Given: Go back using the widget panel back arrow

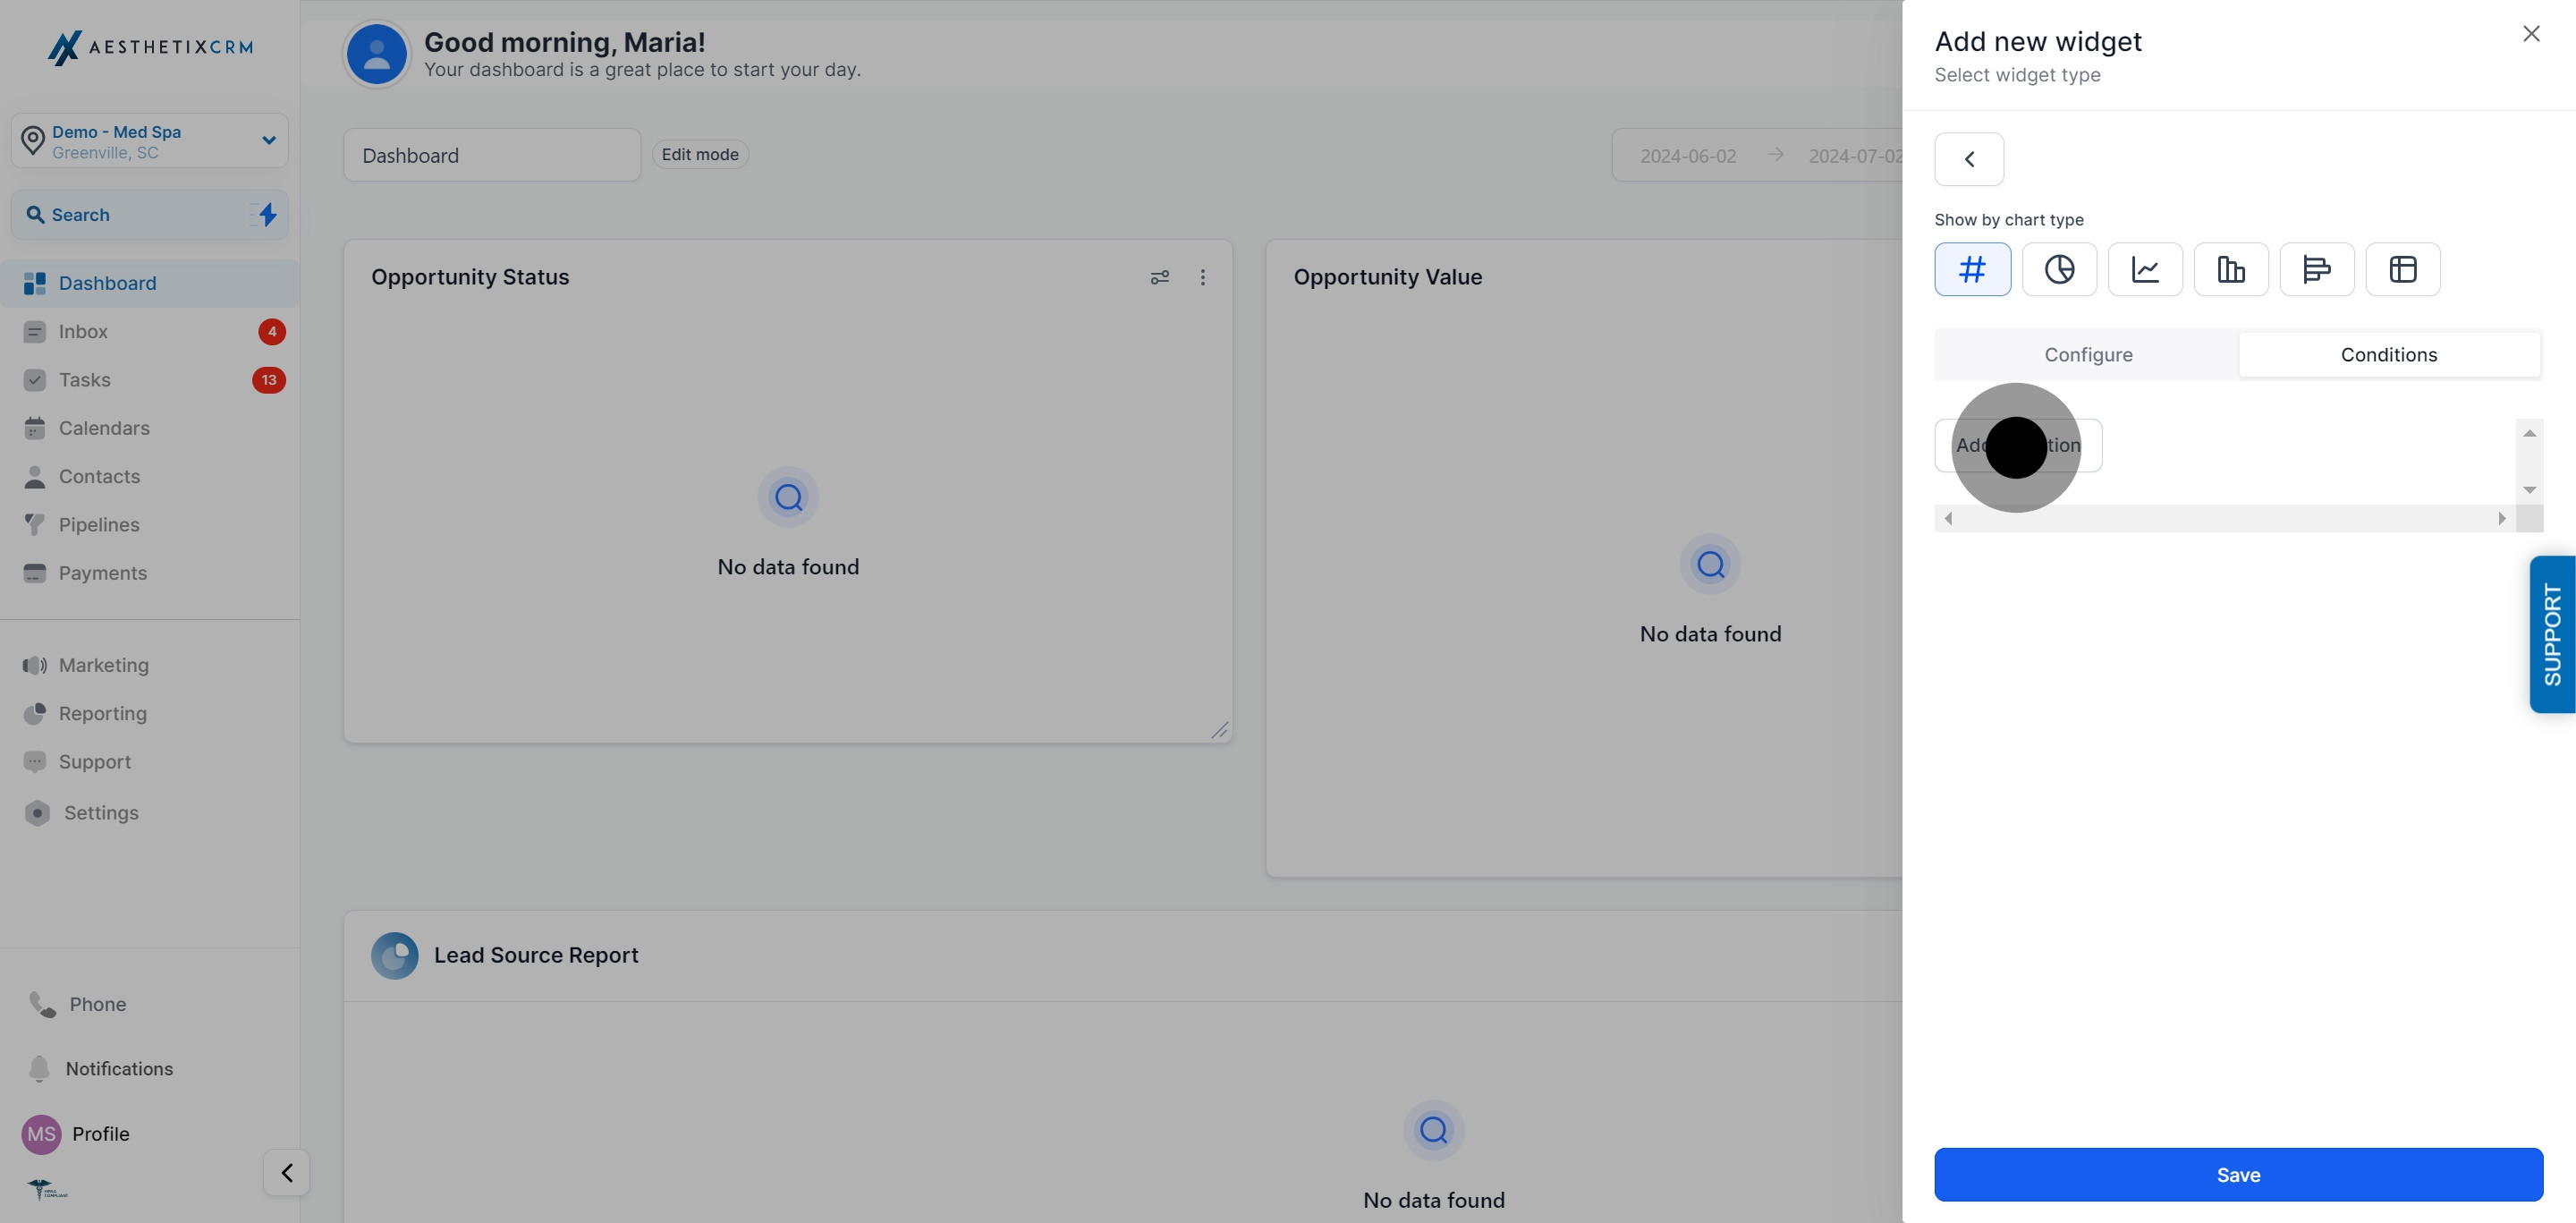Looking at the screenshot, I should coord(1968,159).
